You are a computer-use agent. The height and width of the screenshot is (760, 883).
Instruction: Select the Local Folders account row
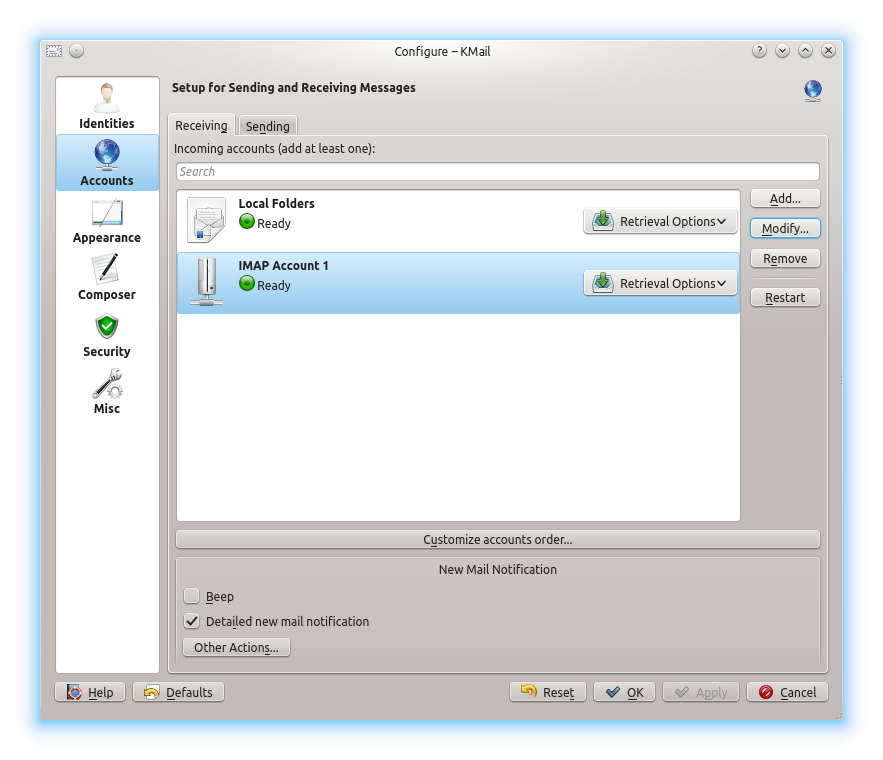coord(458,221)
